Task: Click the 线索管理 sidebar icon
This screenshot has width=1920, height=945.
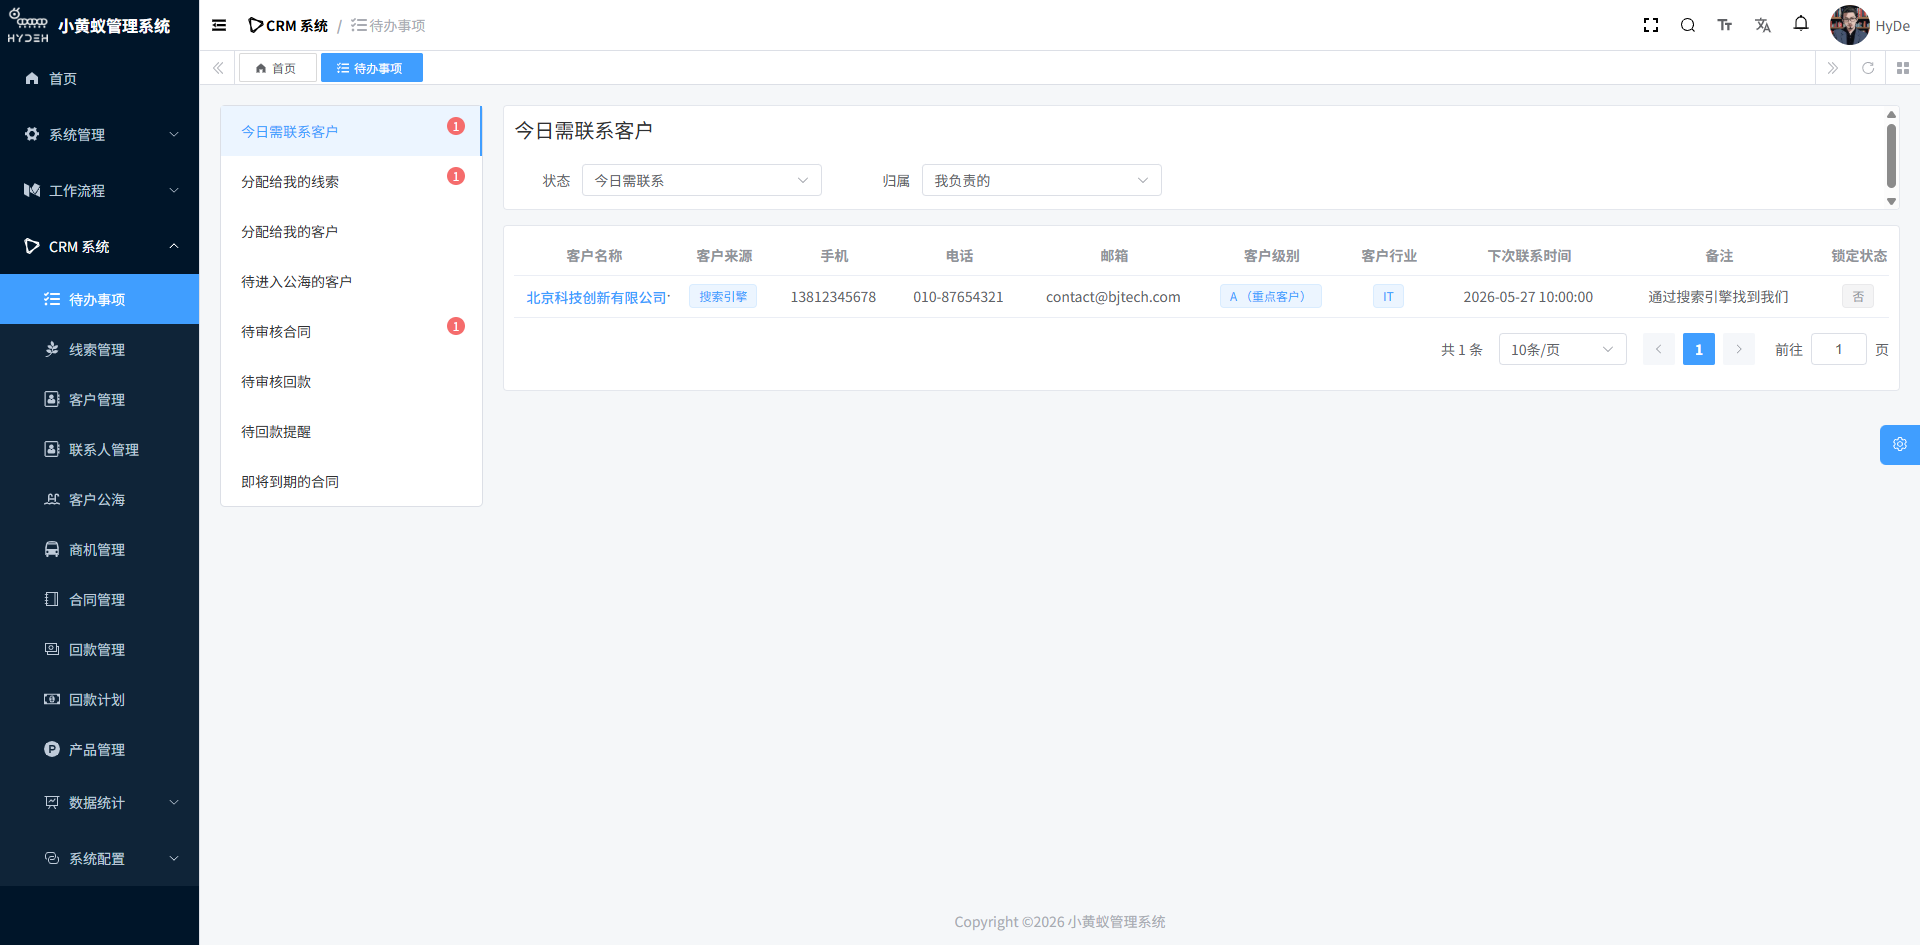Action: [x=52, y=349]
